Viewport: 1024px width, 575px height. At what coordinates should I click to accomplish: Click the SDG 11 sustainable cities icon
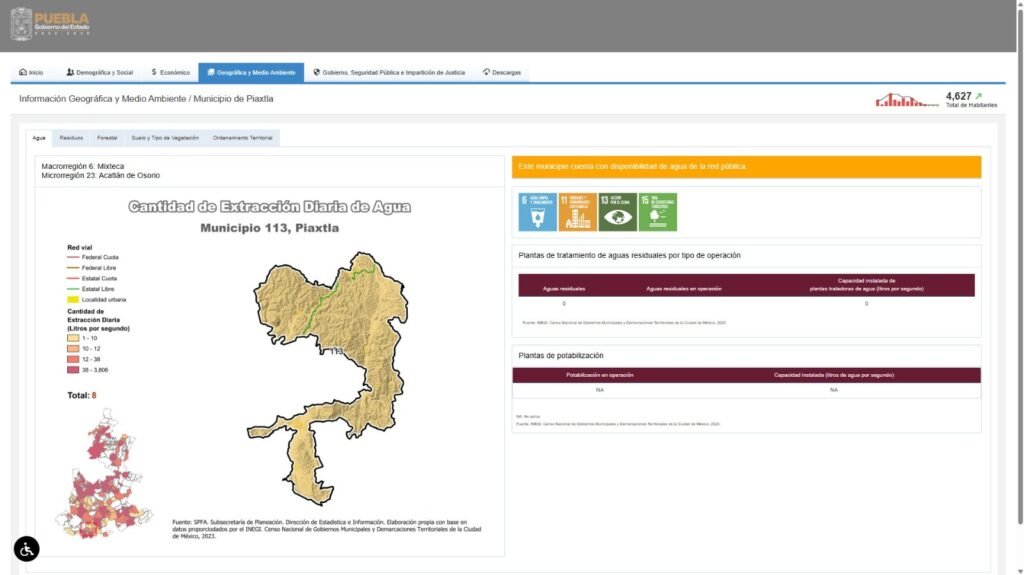[x=577, y=212]
